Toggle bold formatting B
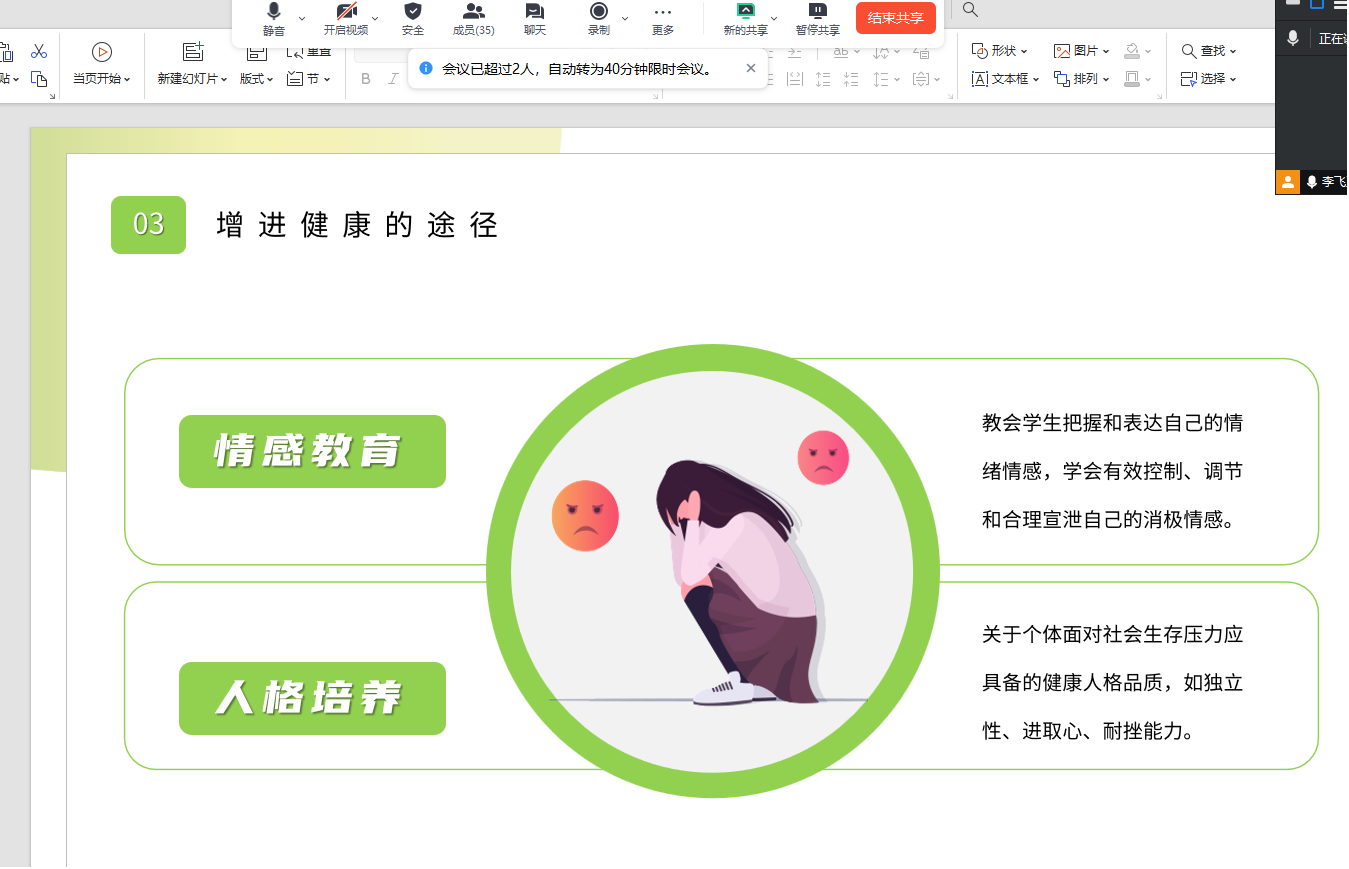Image resolution: width=1349 pixels, height=869 pixels. (x=366, y=79)
